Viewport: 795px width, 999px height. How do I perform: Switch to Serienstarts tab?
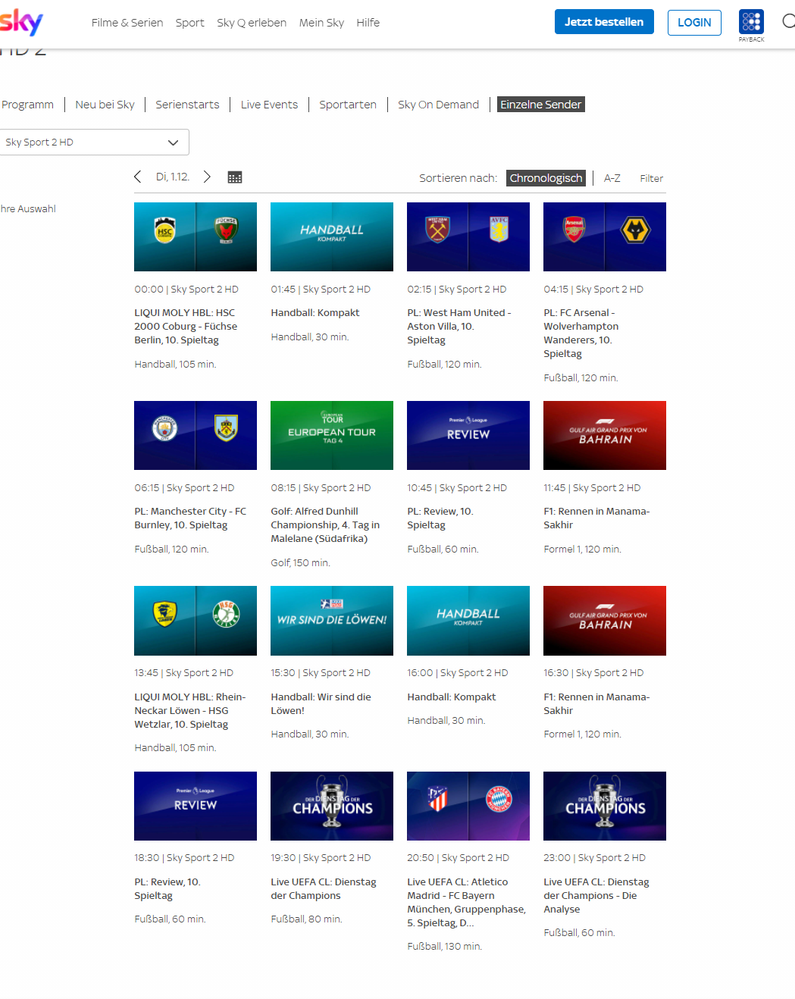click(187, 104)
